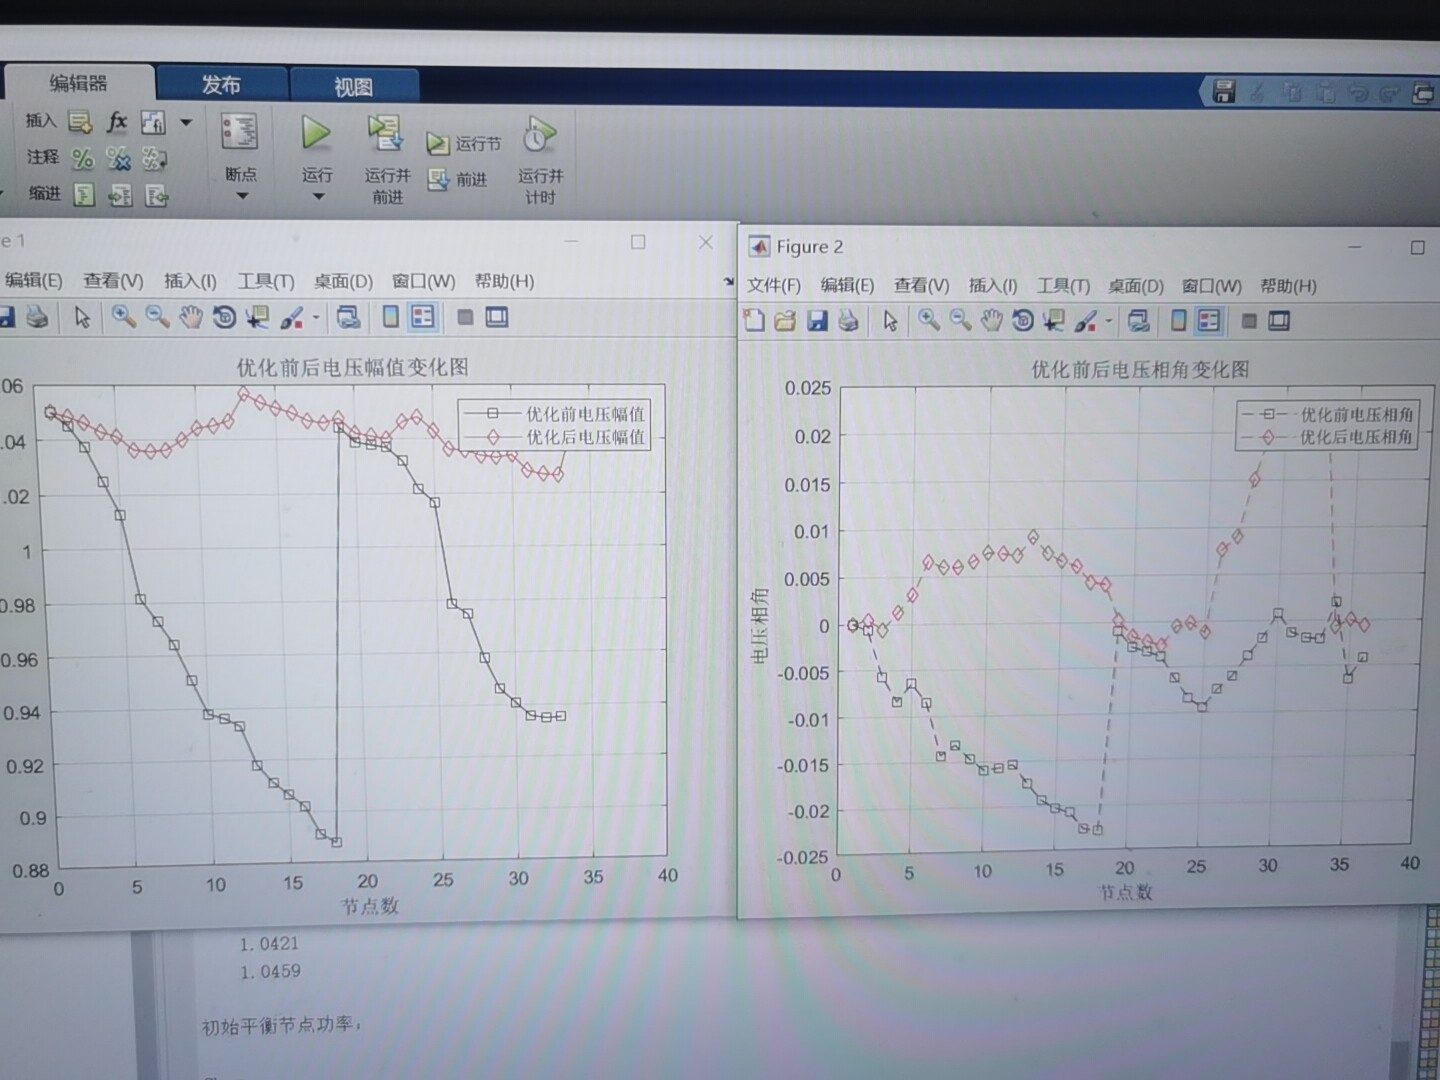Click the 断点 breakpoints icon
The height and width of the screenshot is (1080, 1440).
click(x=240, y=132)
